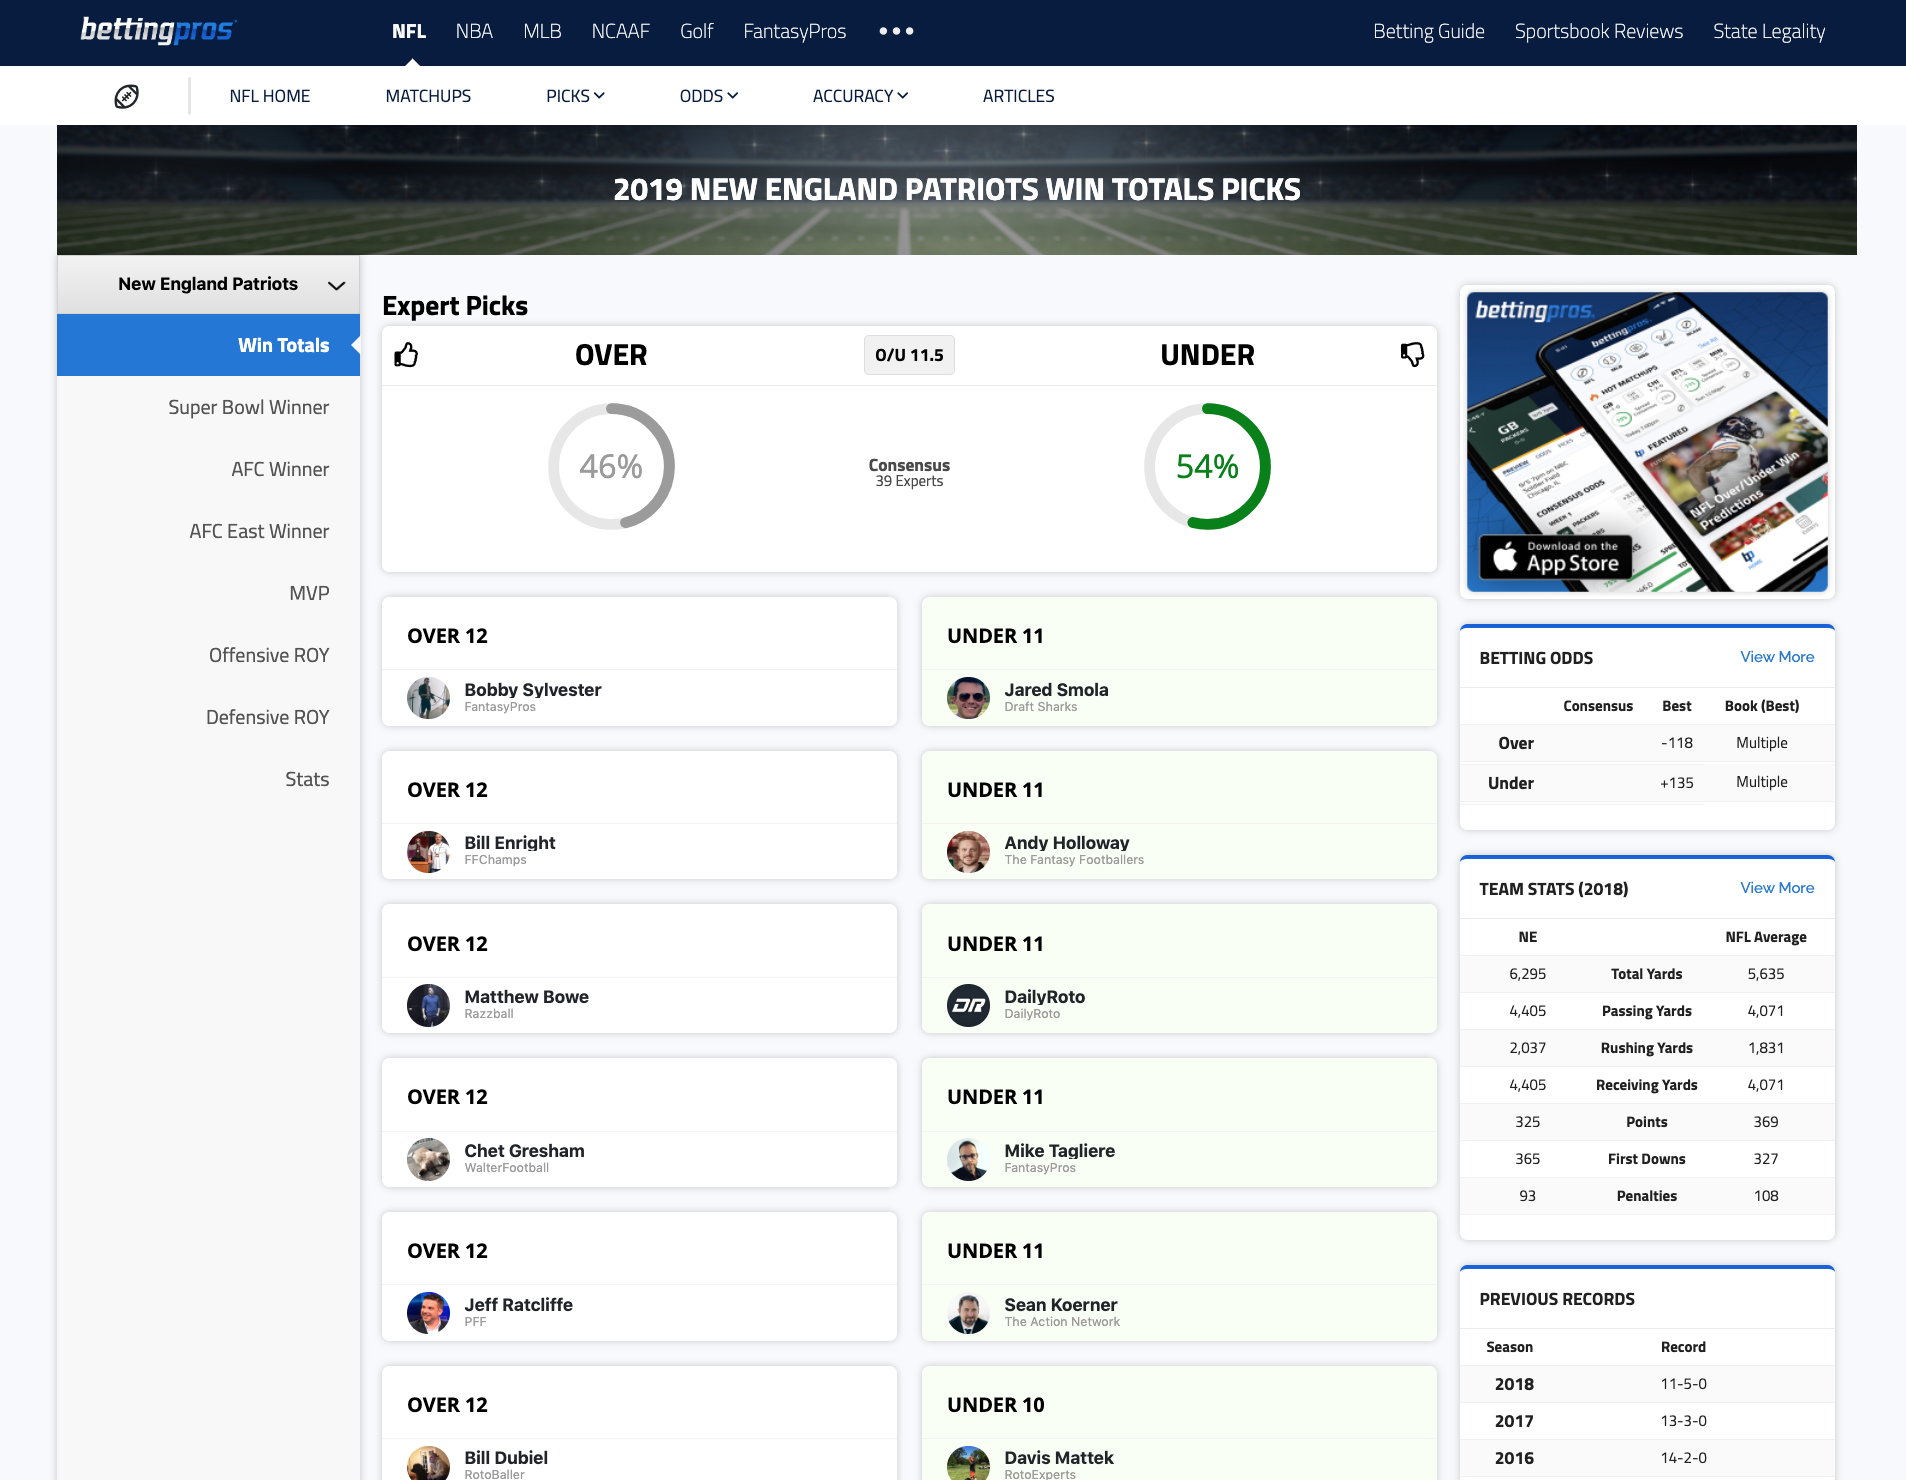This screenshot has width=1906, height=1480.
Task: Click Bill Dubiel's avatar
Action: 428,1463
